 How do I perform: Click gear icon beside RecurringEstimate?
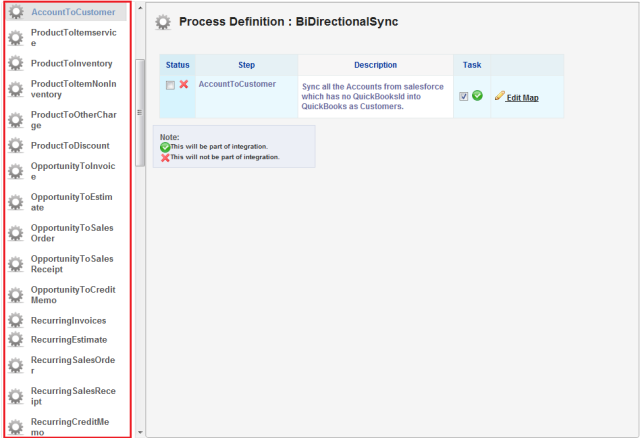point(15,340)
